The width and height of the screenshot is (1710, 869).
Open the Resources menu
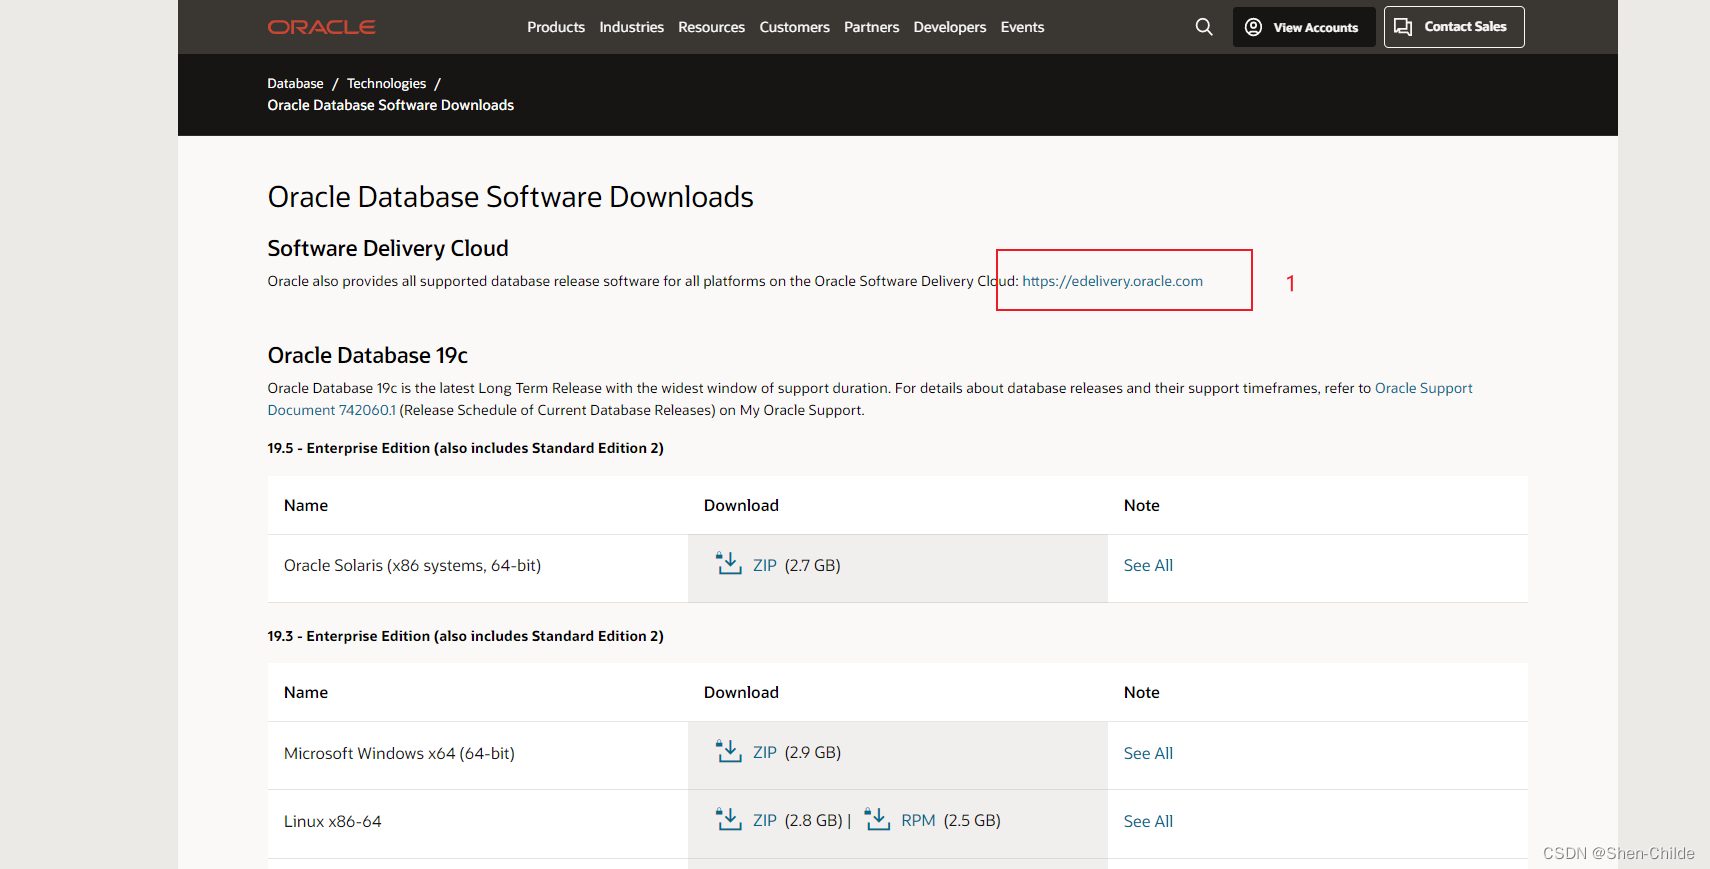coord(711,27)
